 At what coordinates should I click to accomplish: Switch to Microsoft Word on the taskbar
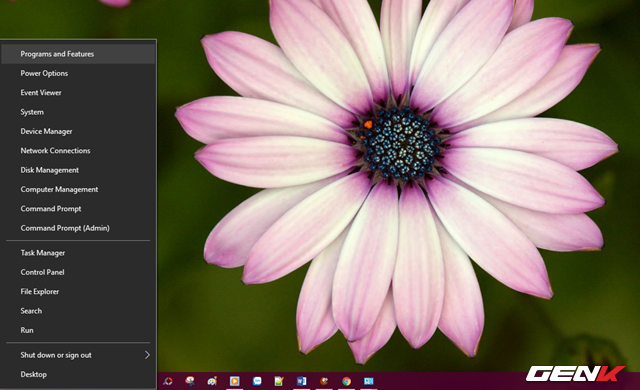pyautogui.click(x=302, y=381)
